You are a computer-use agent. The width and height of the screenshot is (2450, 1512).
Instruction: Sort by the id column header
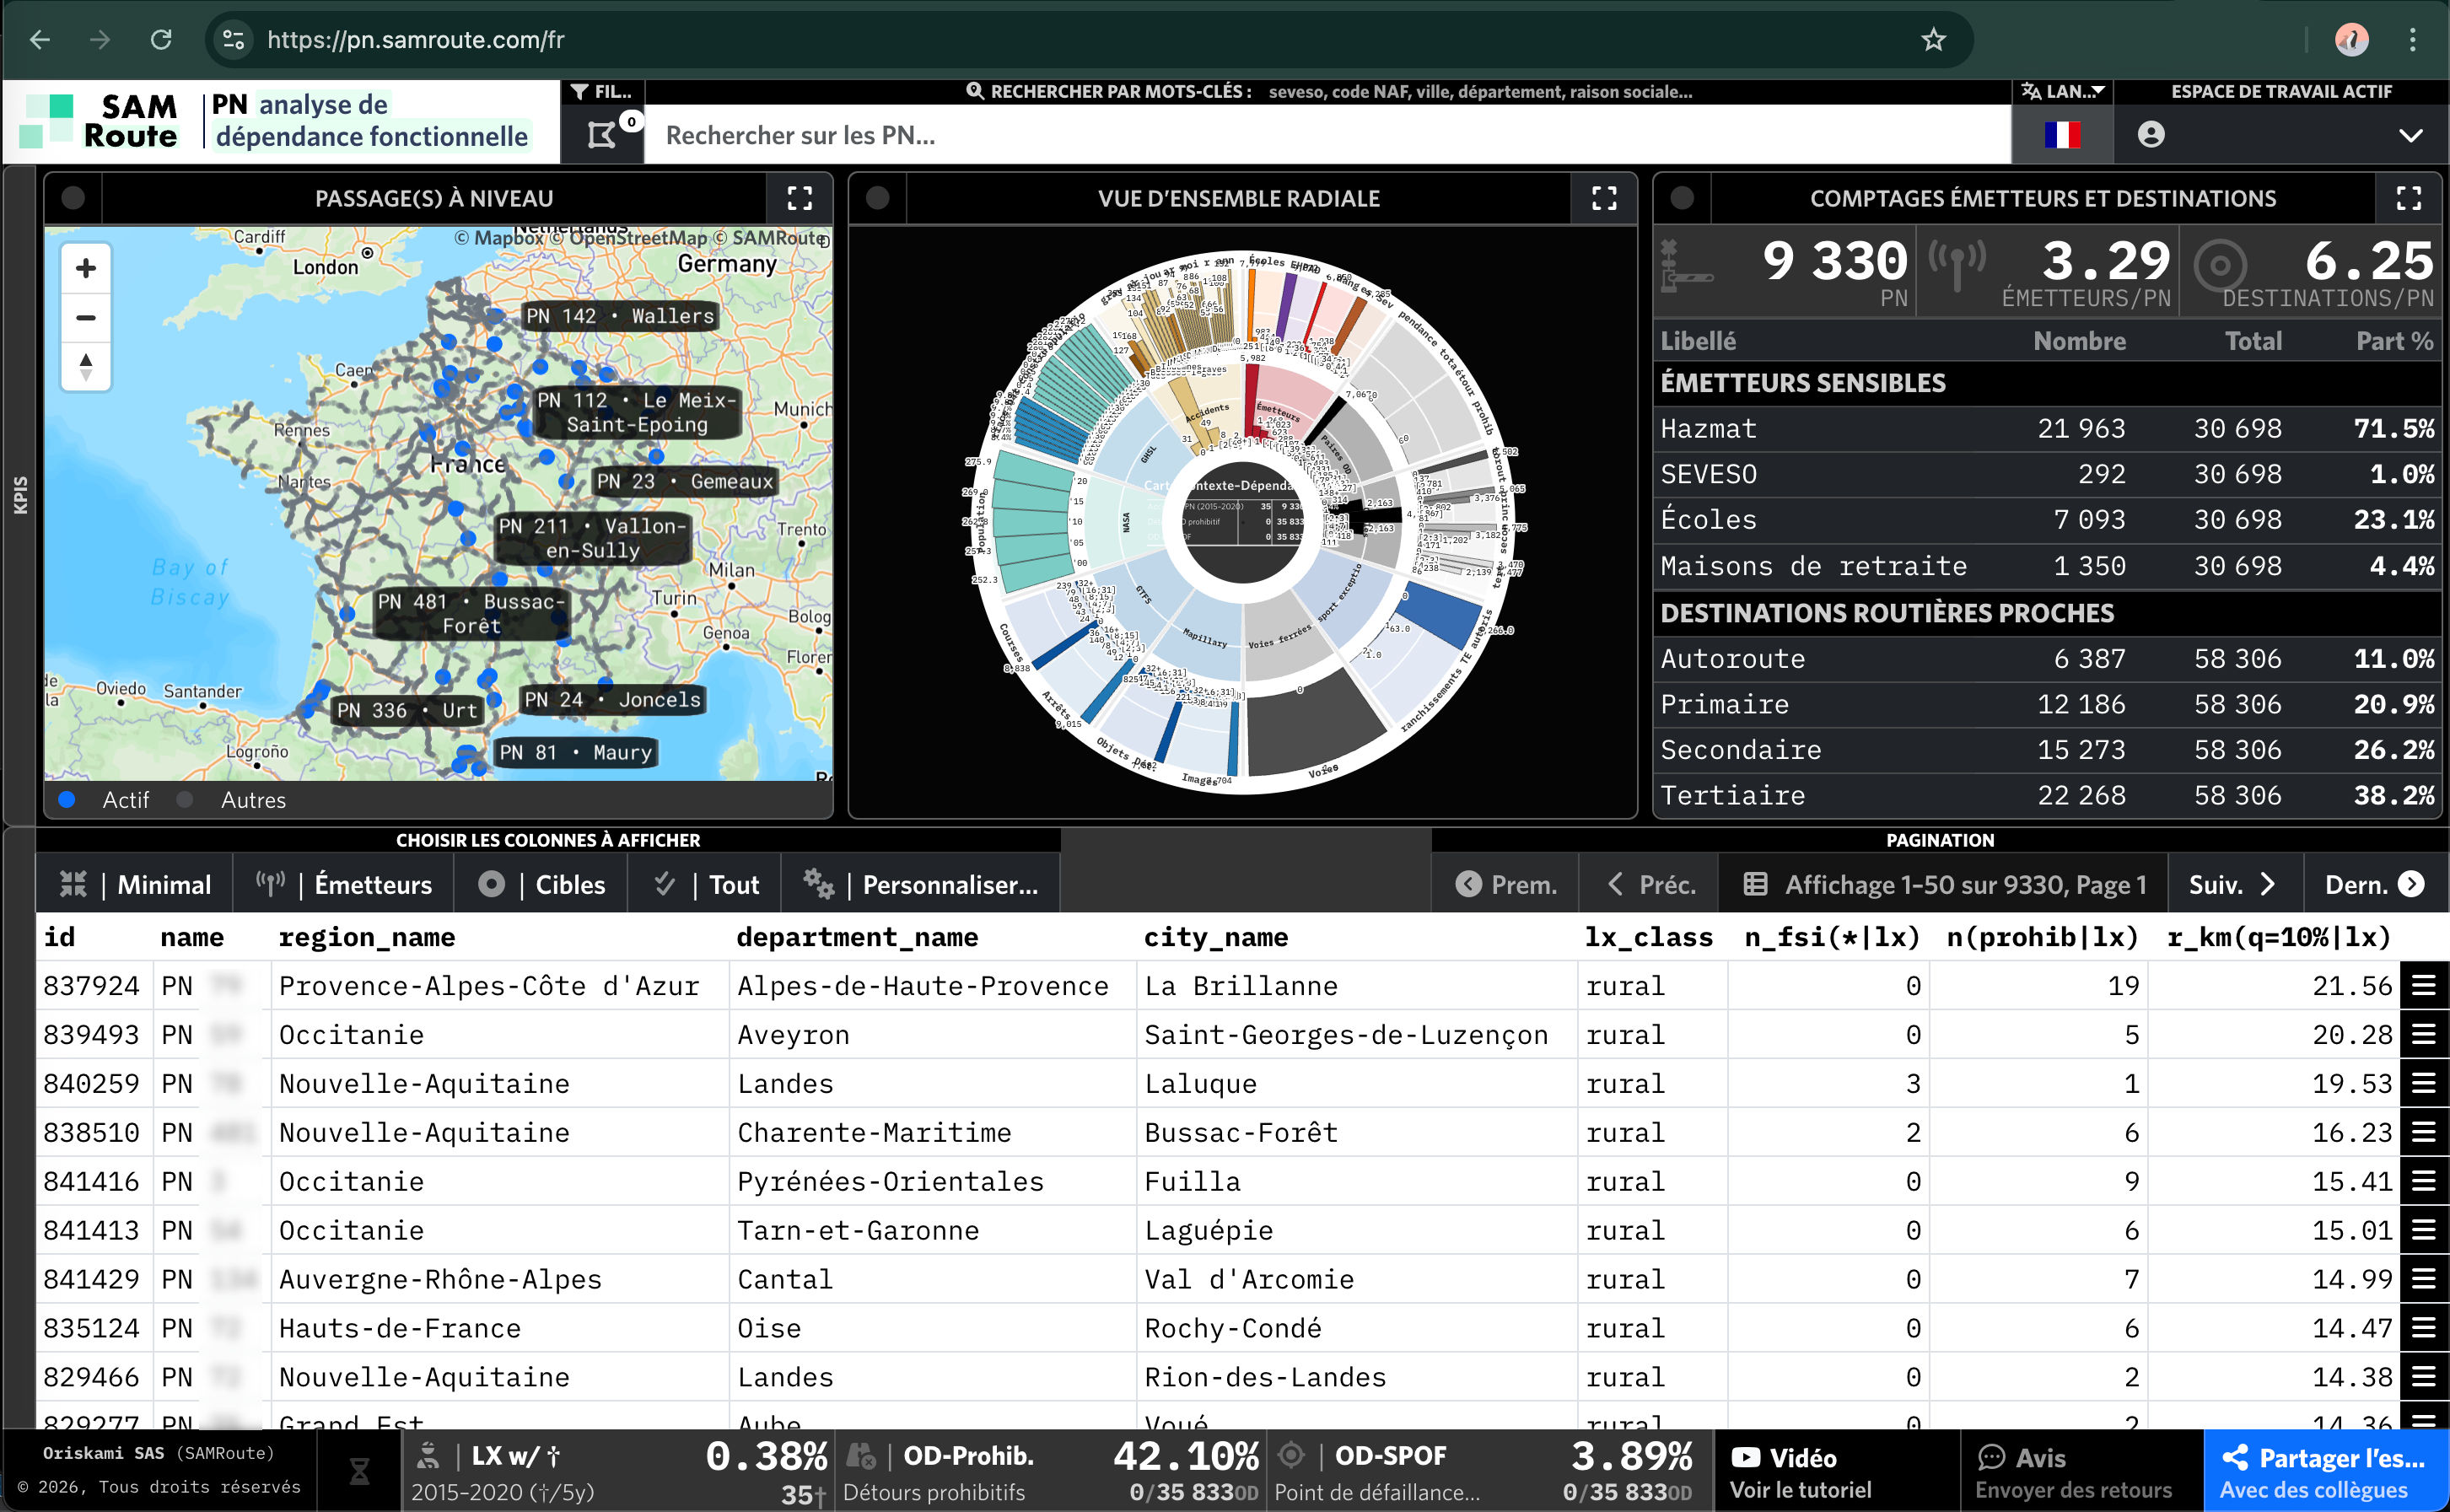tap(59, 937)
